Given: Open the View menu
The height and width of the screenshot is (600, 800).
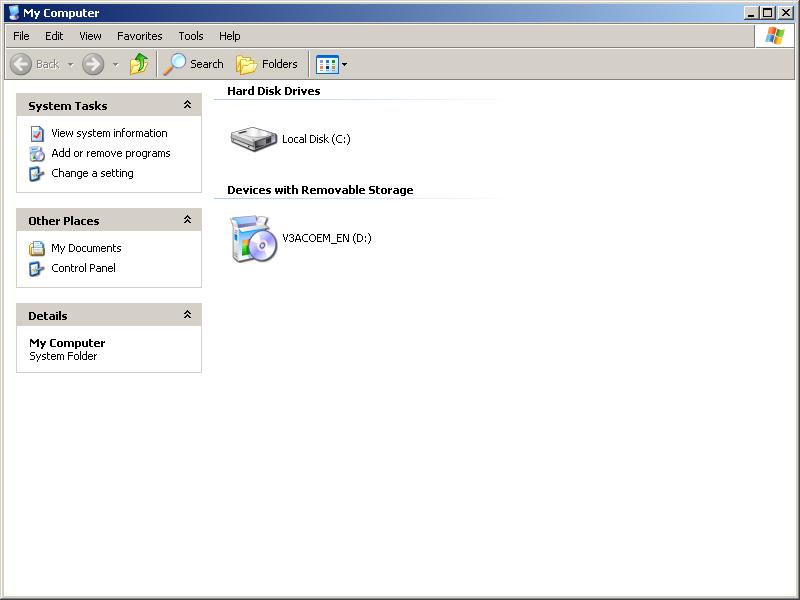Looking at the screenshot, I should 90,35.
